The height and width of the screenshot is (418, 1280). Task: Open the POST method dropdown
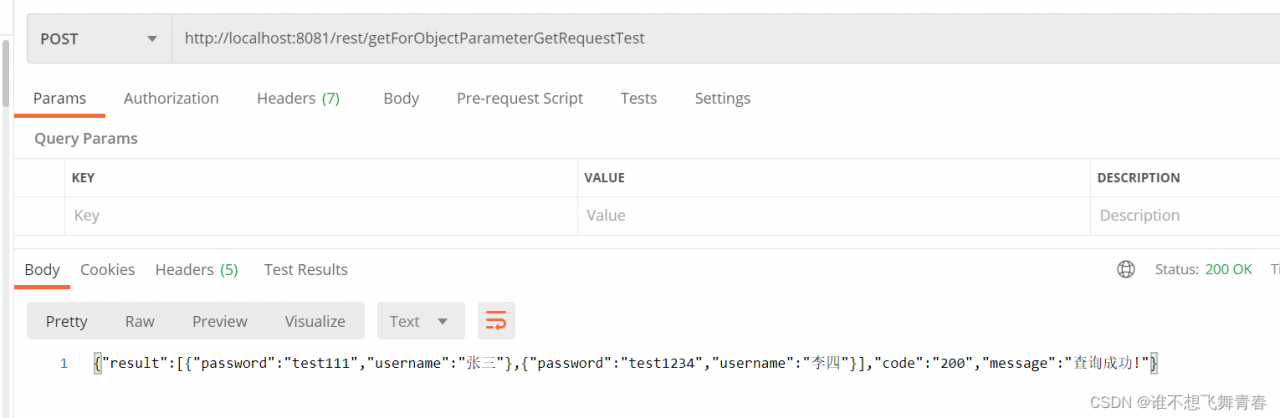[x=99, y=38]
